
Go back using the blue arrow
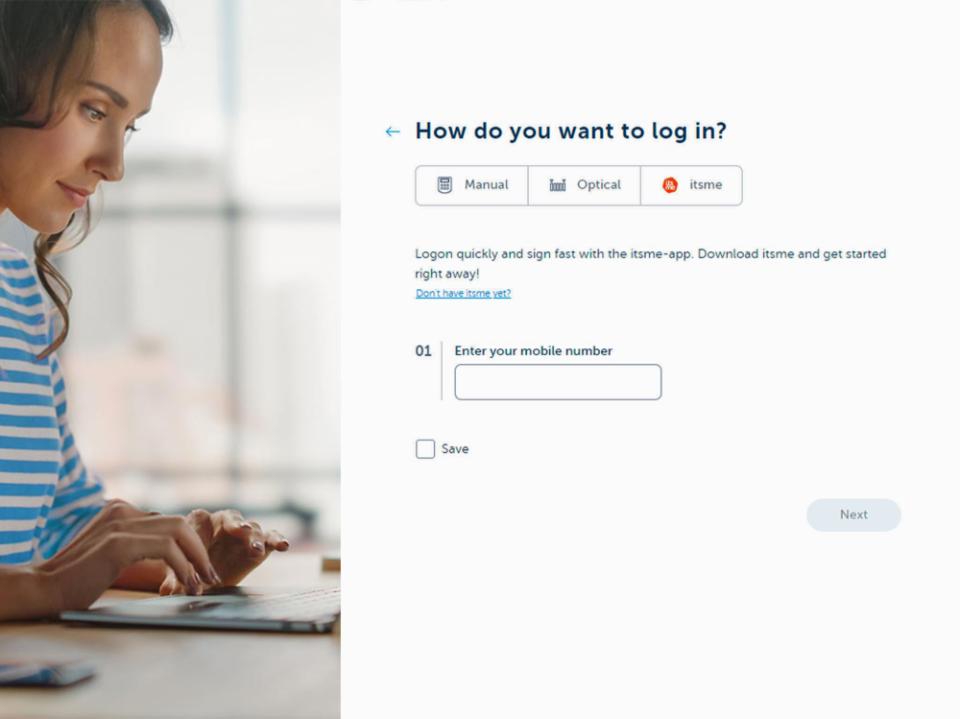pyautogui.click(x=392, y=132)
